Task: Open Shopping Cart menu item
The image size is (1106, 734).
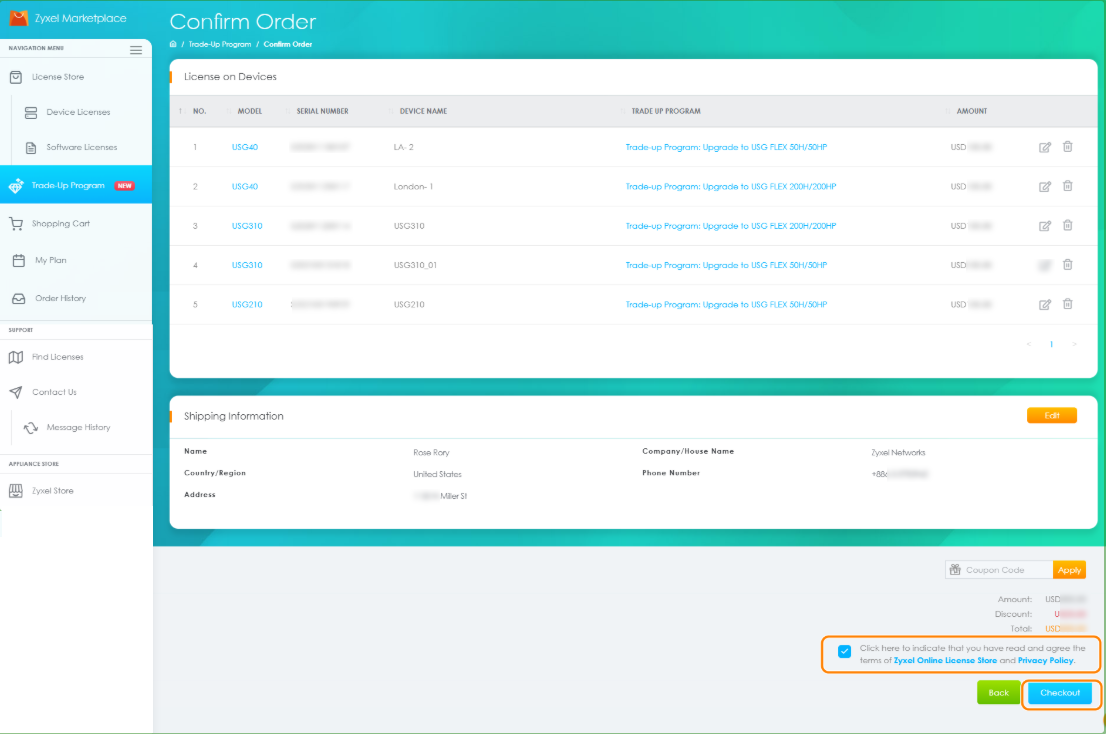Action: coord(61,224)
